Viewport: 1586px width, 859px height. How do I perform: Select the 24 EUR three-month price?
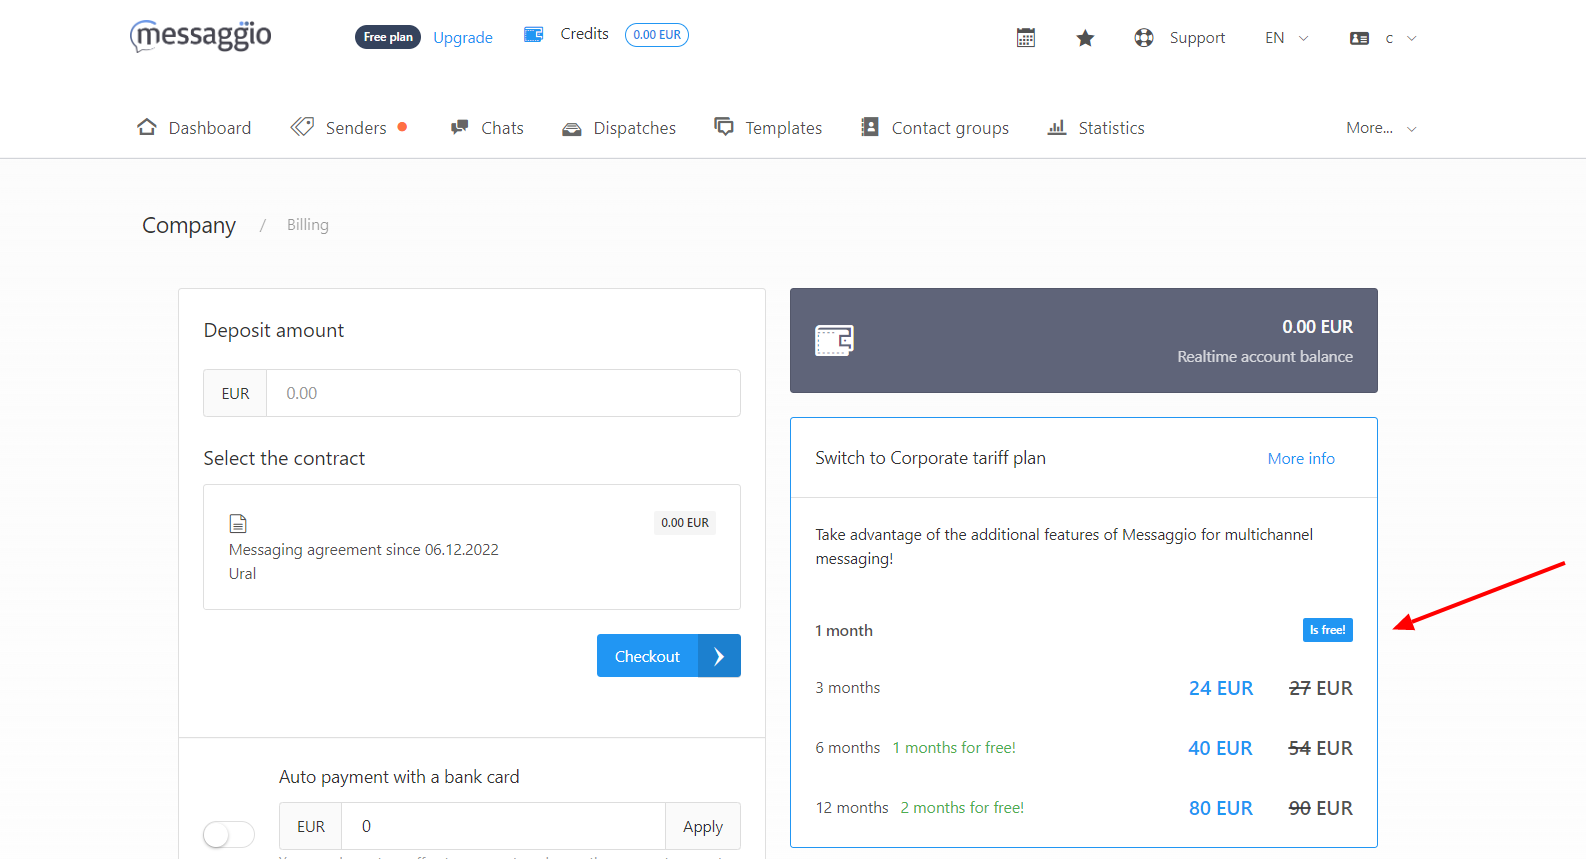coord(1221,688)
